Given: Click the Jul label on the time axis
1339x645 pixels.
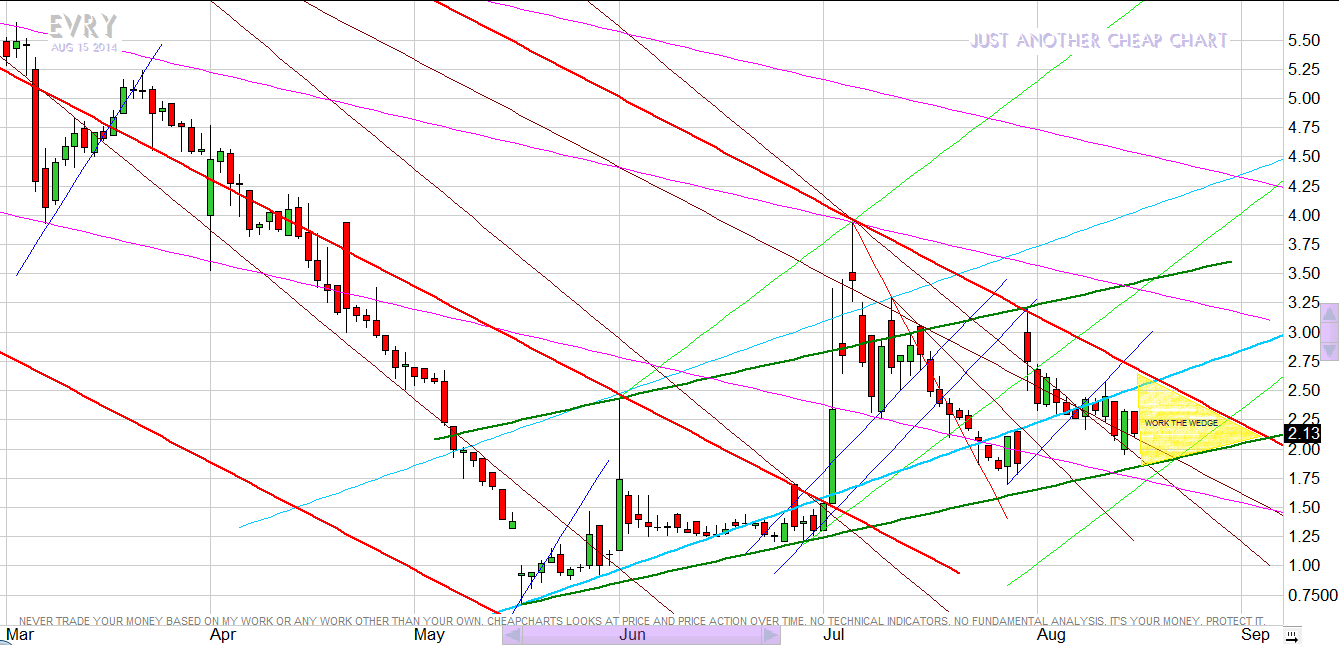Looking at the screenshot, I should 834,634.
